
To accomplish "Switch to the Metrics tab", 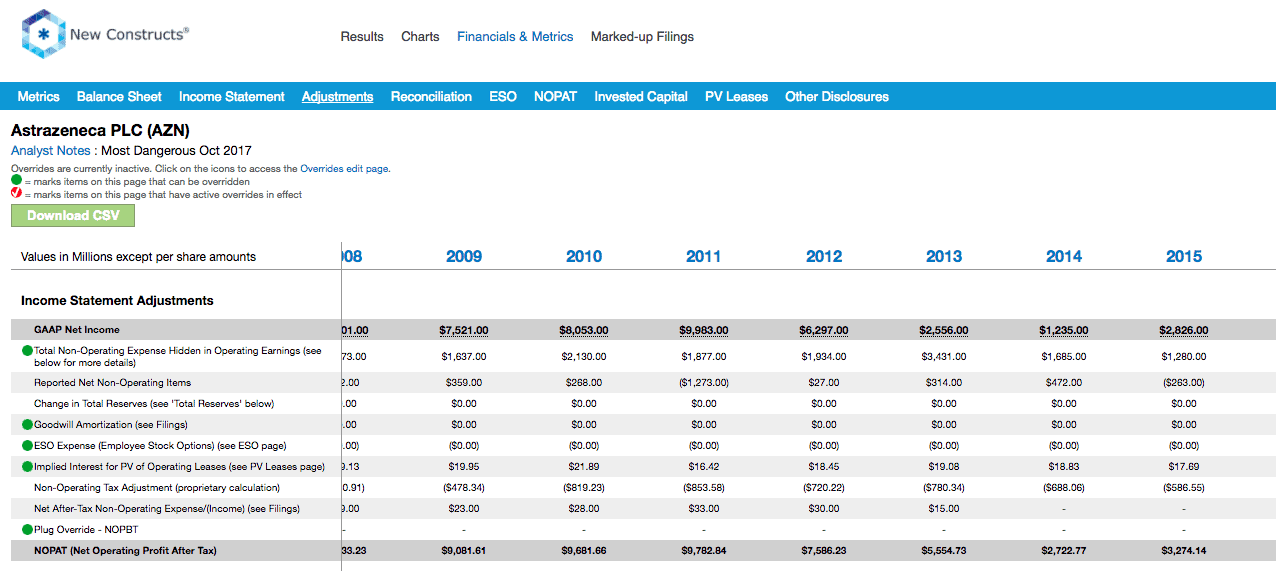I will [39, 97].
